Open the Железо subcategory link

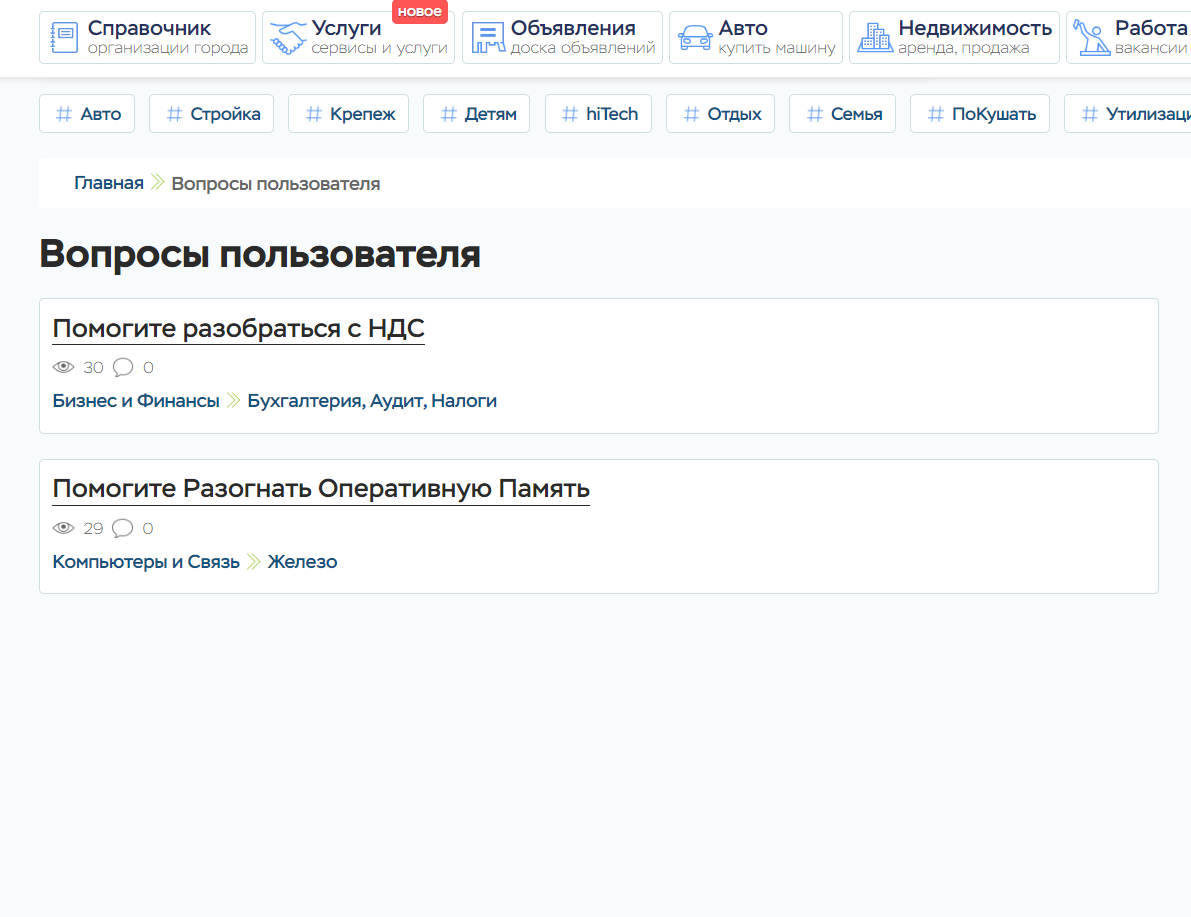pyautogui.click(x=302, y=562)
